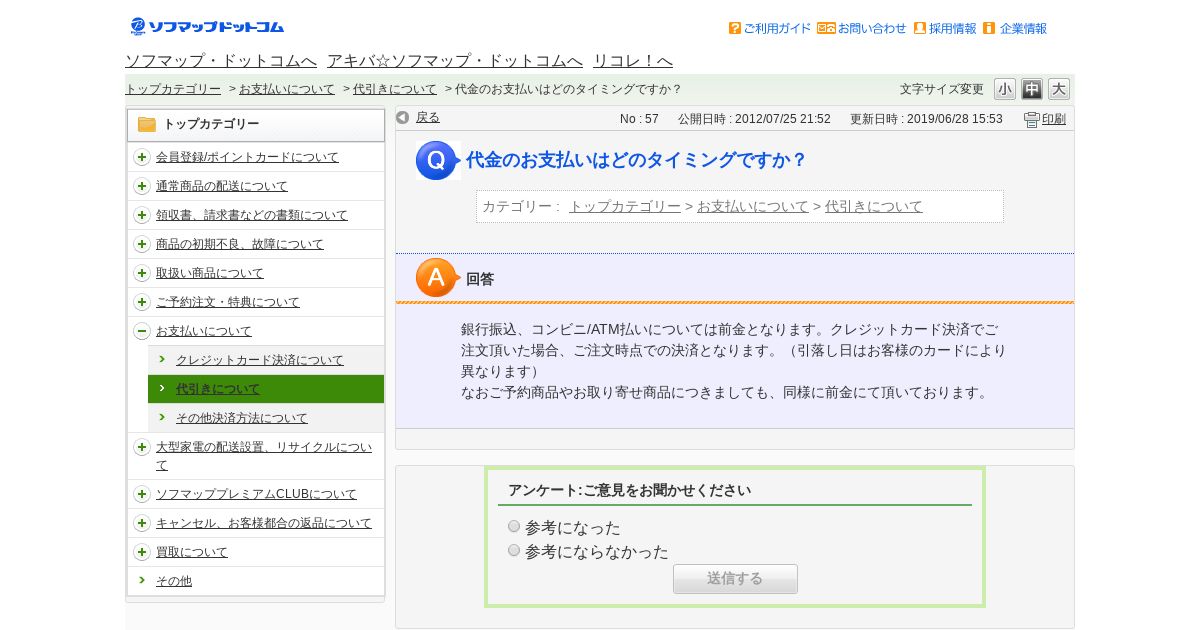This screenshot has width=1200, height=630.
Task: Expand 商品の初期不良、故障について category
Action: [x=142, y=244]
